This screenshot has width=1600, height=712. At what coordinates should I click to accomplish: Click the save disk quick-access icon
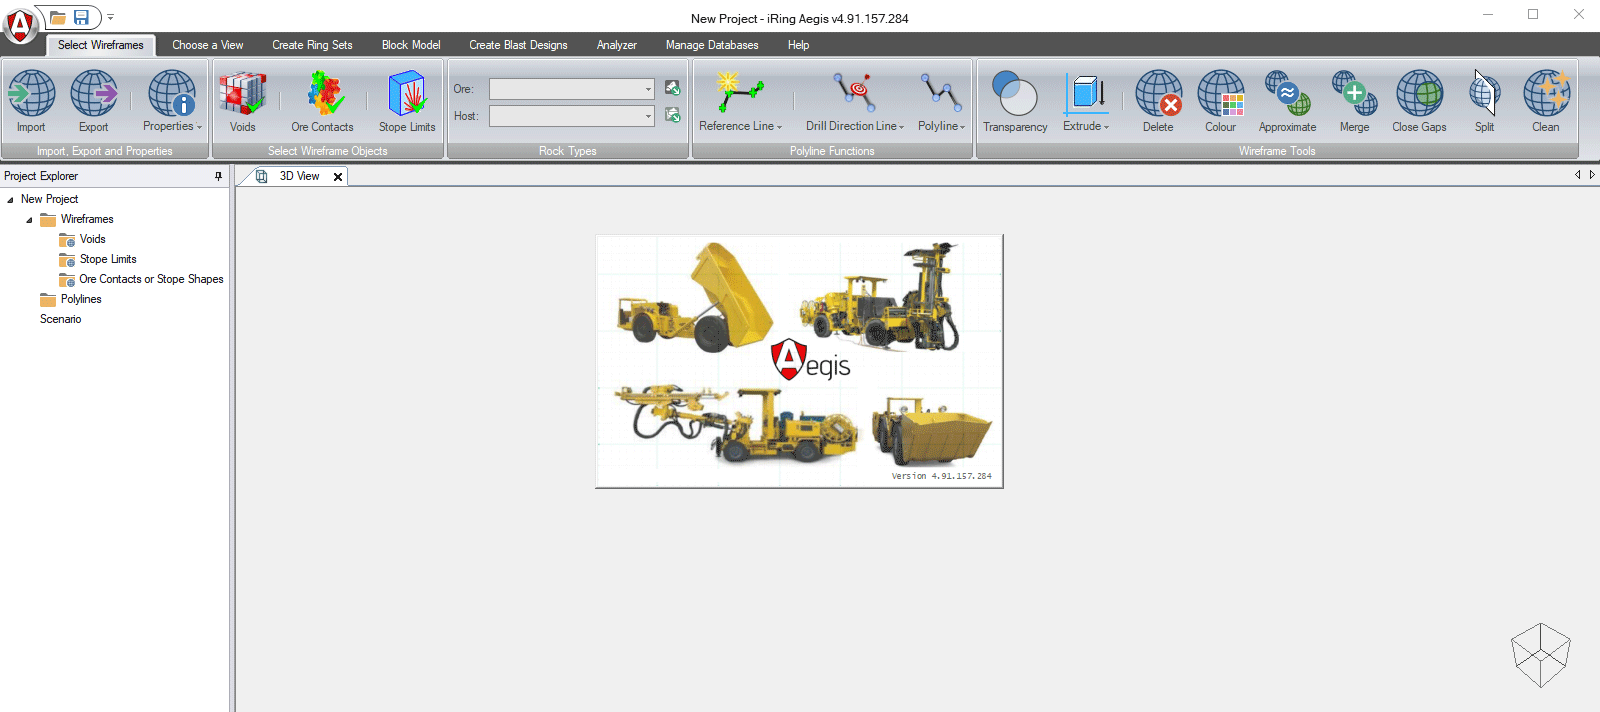click(81, 18)
